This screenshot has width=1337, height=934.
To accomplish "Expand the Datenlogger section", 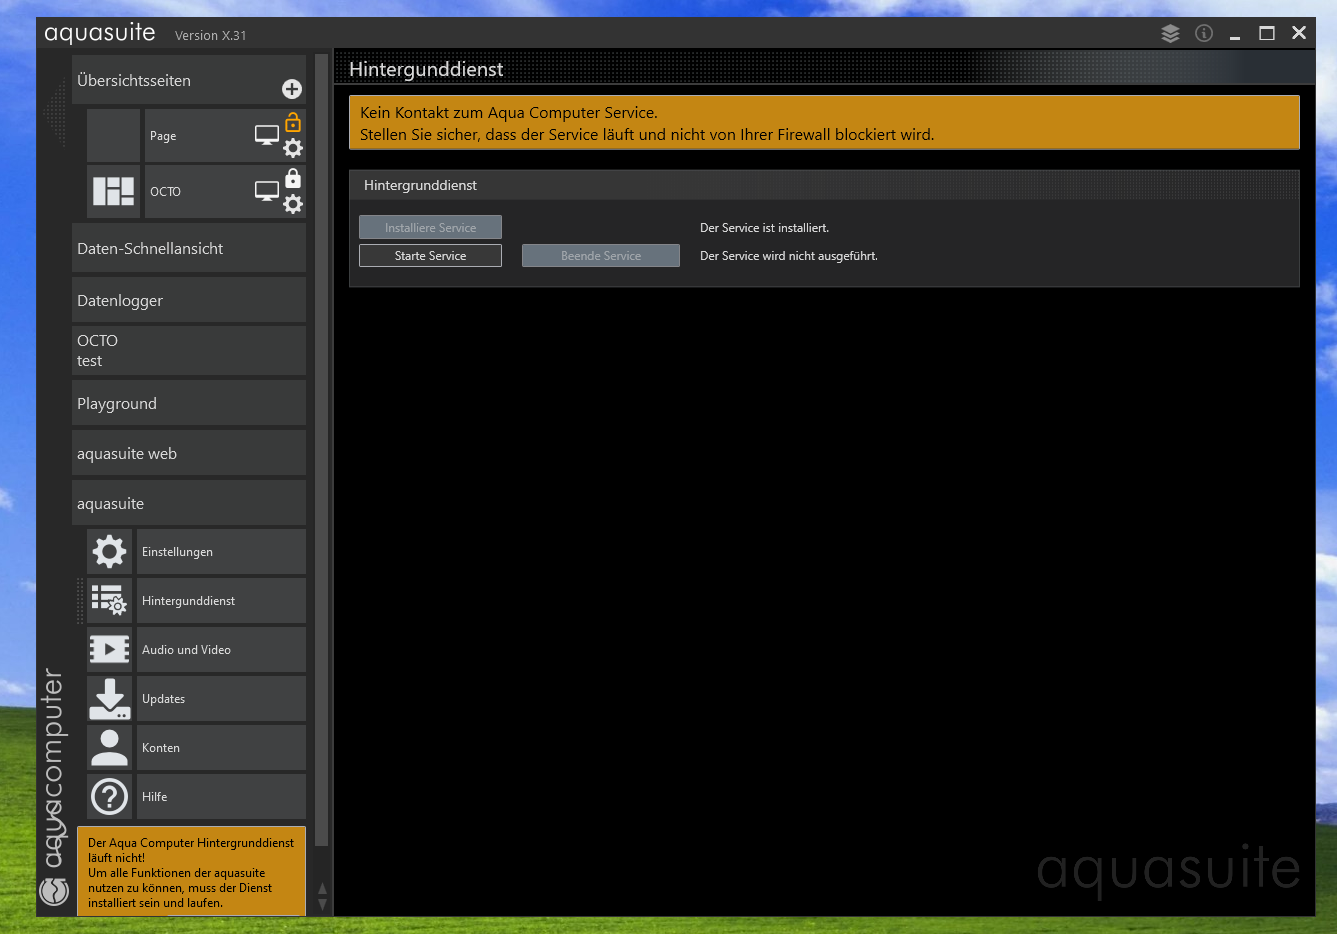I will 189,300.
